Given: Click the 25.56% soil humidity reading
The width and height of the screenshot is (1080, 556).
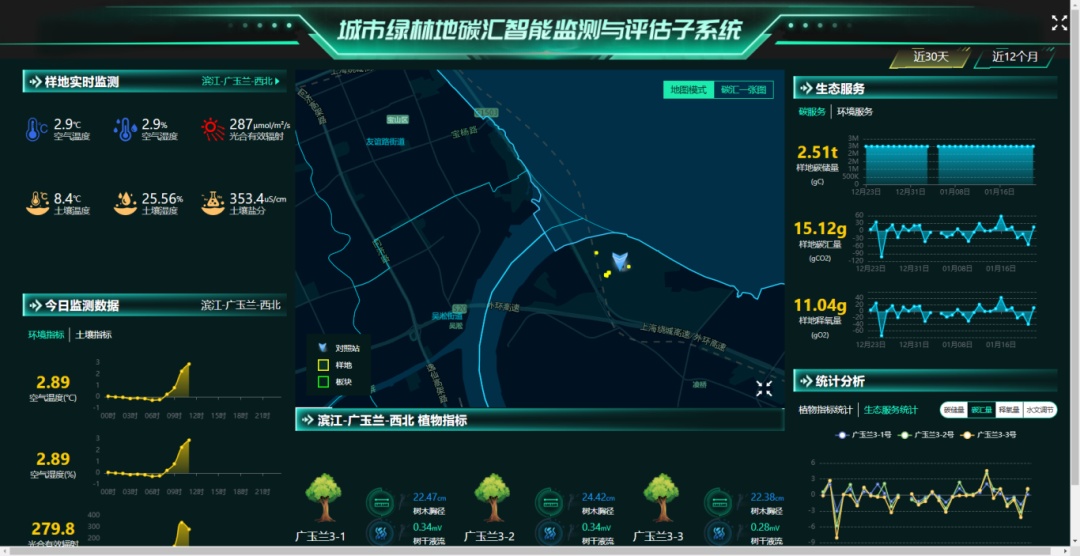Looking at the screenshot, I should [x=163, y=199].
